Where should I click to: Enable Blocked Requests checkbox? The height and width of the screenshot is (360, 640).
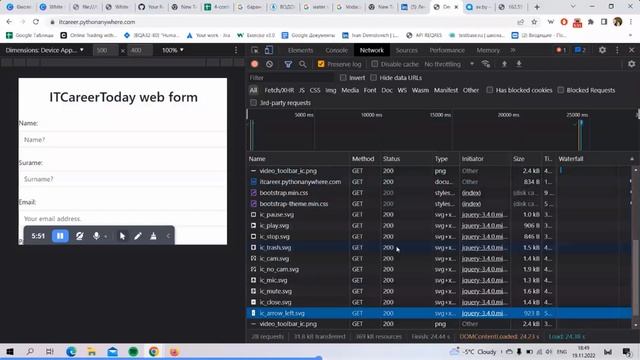tap(561, 90)
